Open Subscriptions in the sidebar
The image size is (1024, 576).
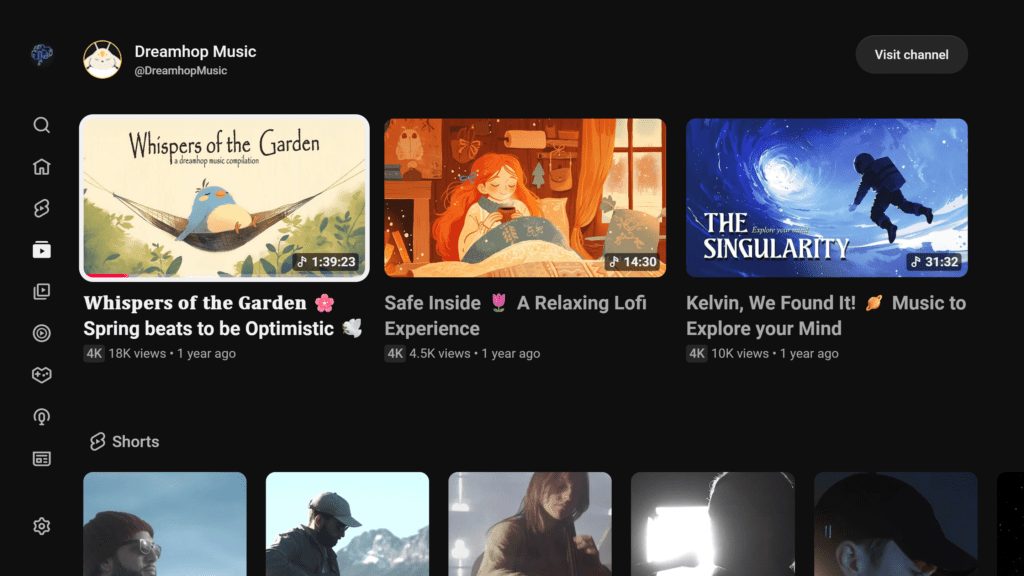(42, 250)
